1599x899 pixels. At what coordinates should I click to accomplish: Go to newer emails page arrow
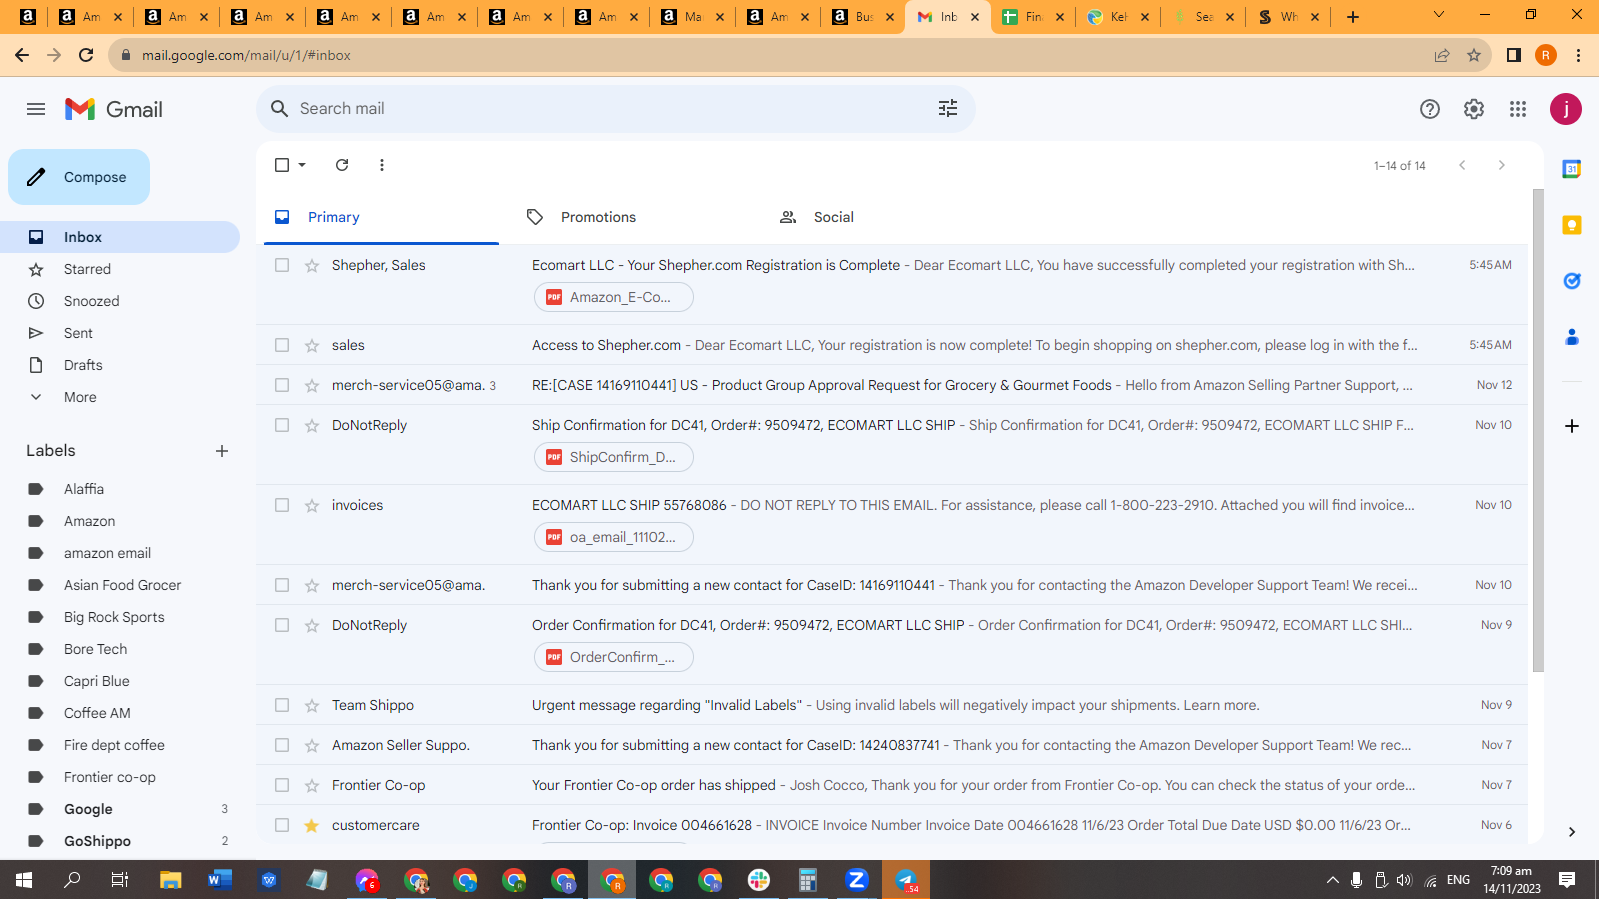pyautogui.click(x=1462, y=165)
